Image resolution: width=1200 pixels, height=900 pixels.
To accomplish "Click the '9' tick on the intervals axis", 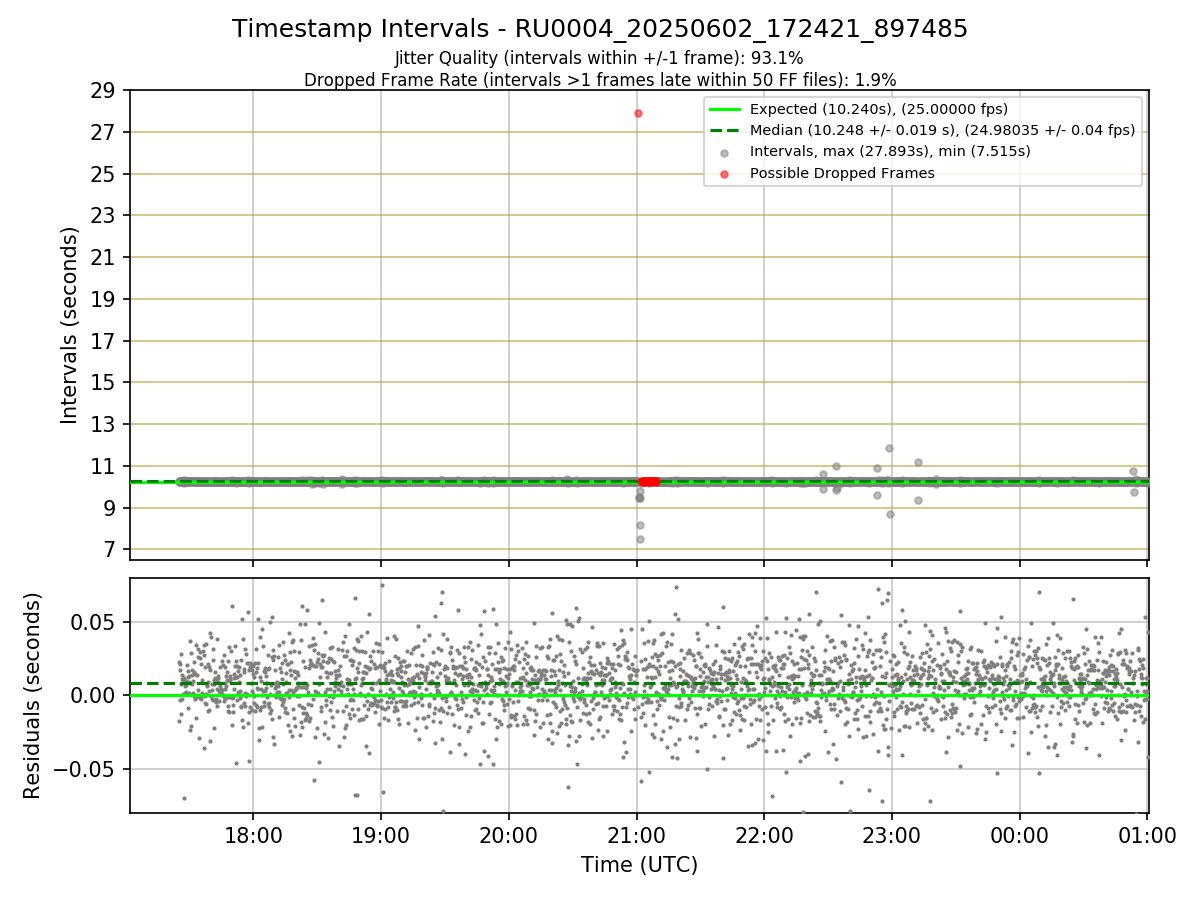I will [109, 509].
